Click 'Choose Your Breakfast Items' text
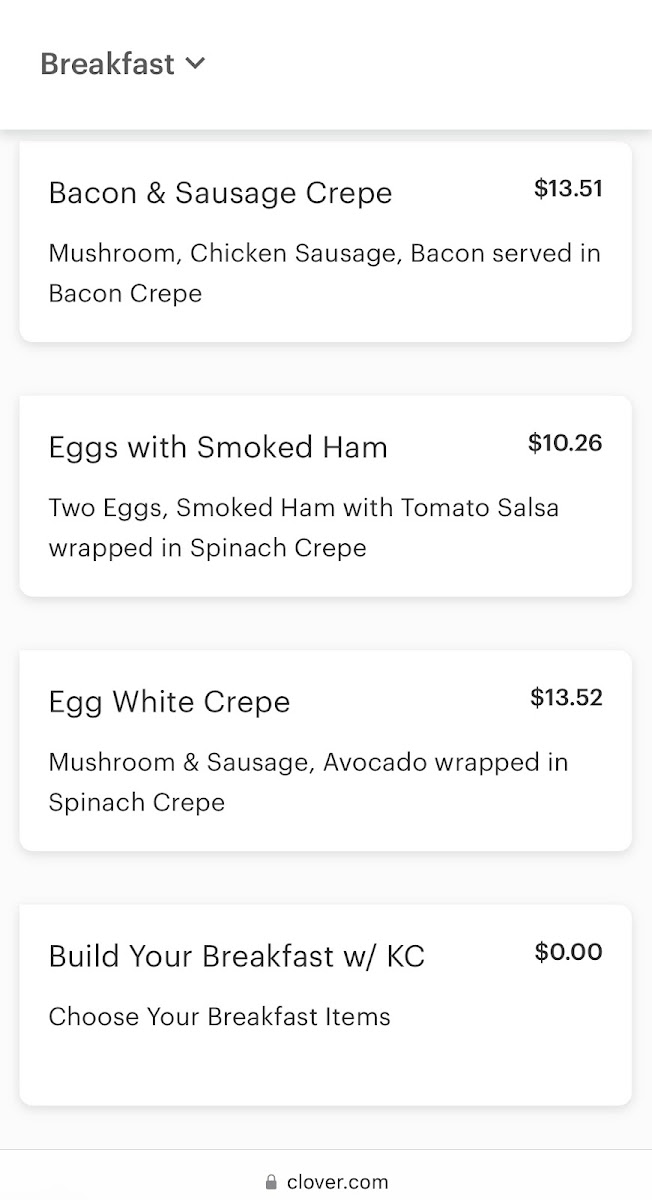Viewport: 652px width, 1200px height. pos(219,1017)
